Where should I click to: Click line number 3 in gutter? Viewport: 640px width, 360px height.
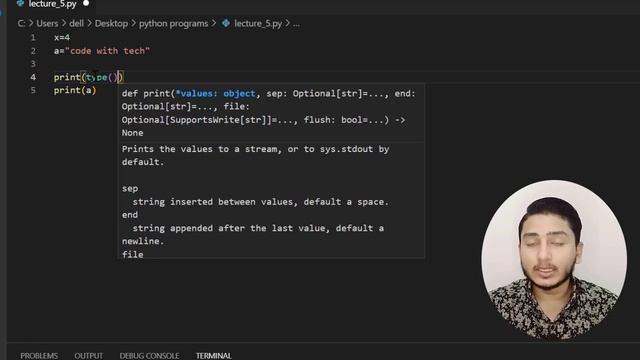pyautogui.click(x=33, y=64)
